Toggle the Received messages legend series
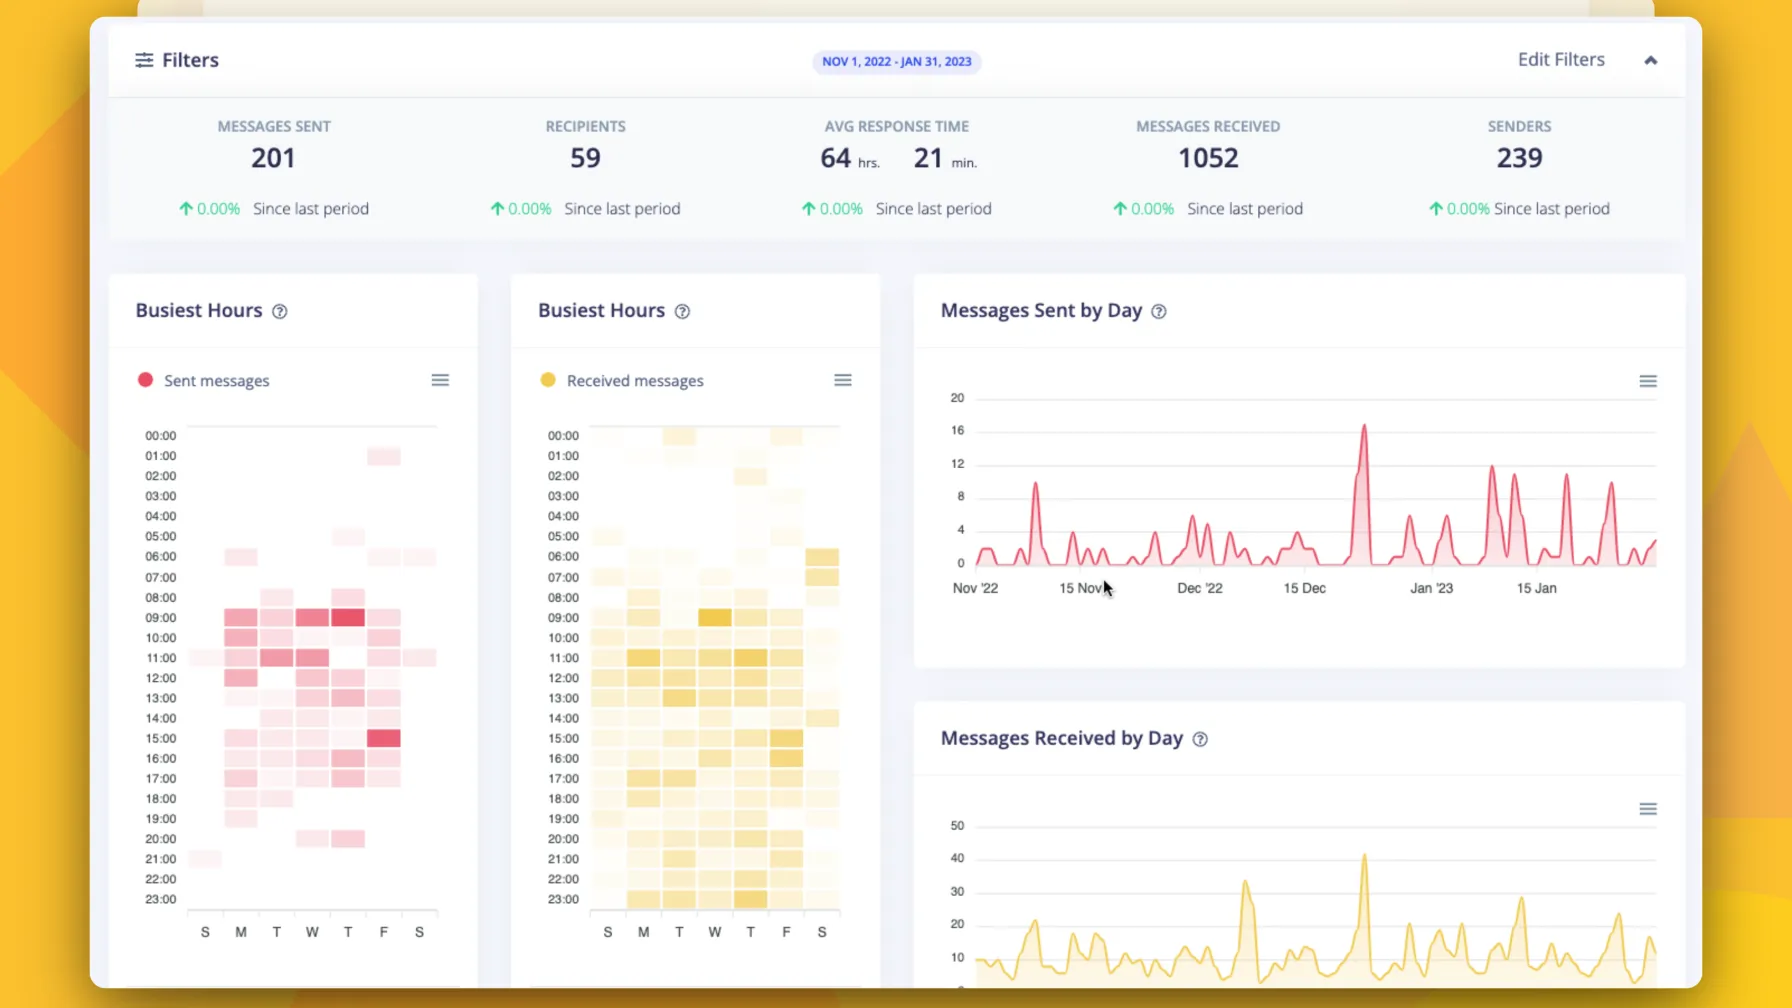The image size is (1792, 1008). point(622,380)
